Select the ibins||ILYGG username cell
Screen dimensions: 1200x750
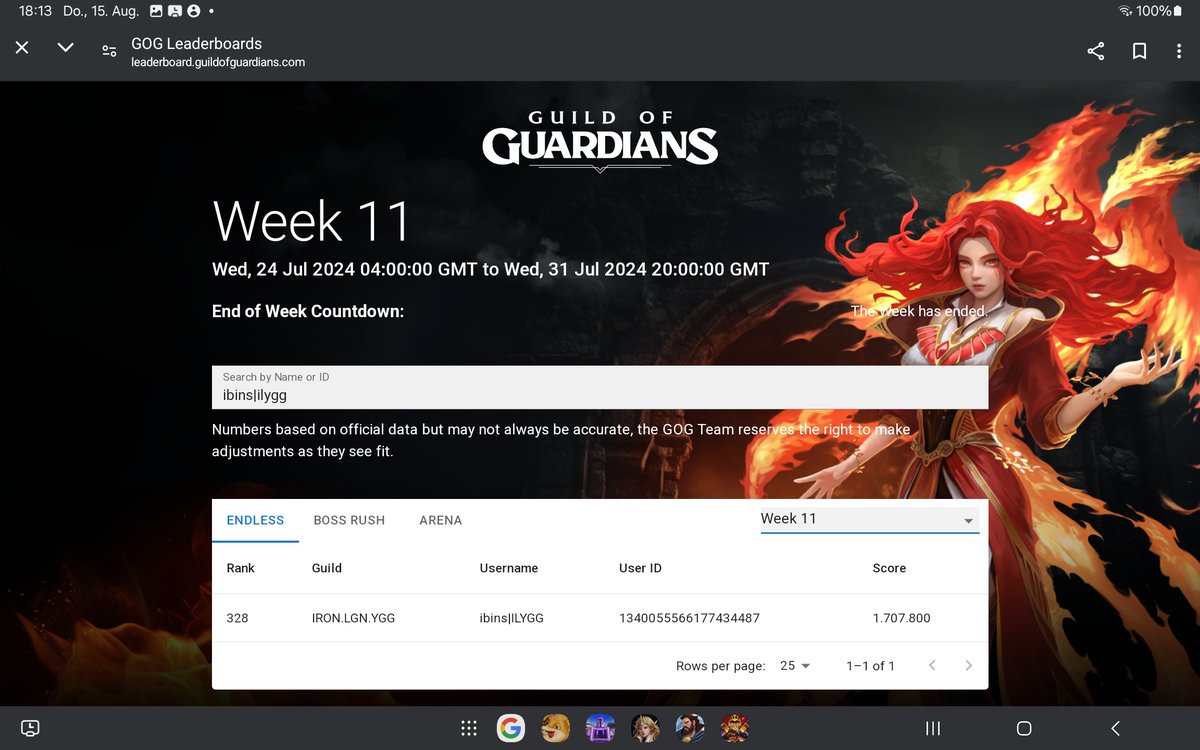click(x=512, y=618)
